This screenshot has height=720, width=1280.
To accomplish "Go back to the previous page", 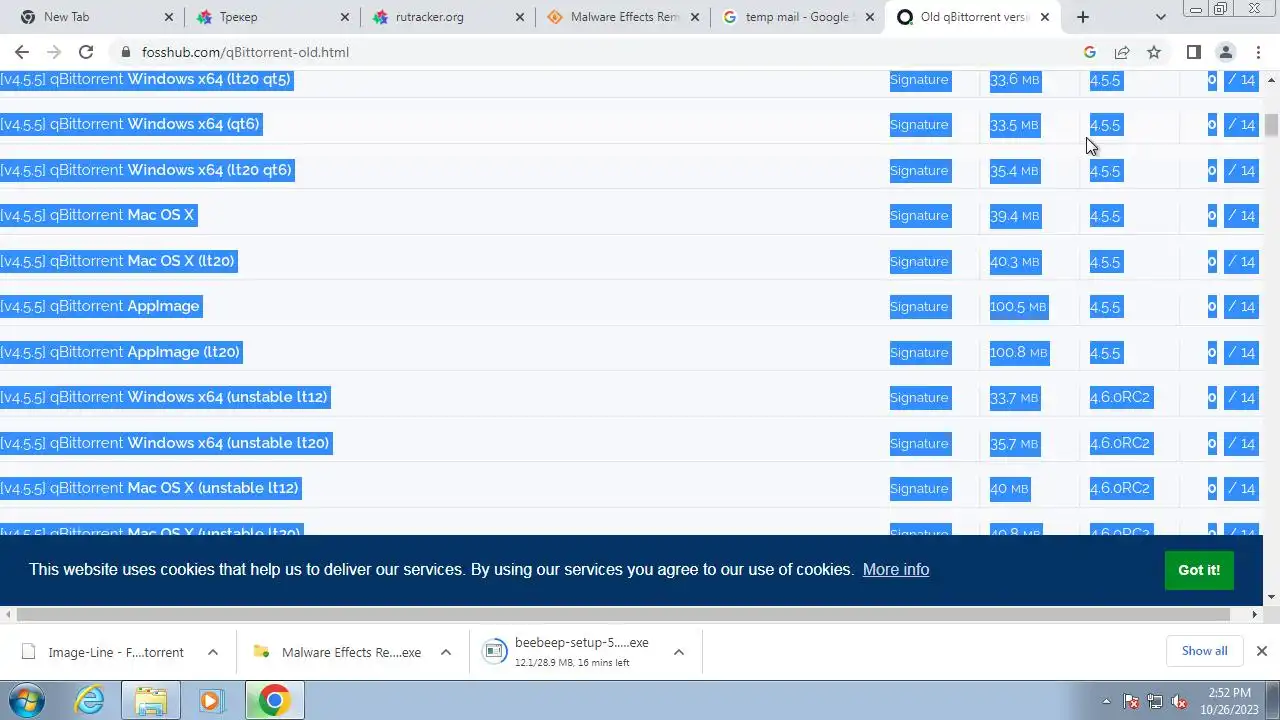I will (22, 52).
